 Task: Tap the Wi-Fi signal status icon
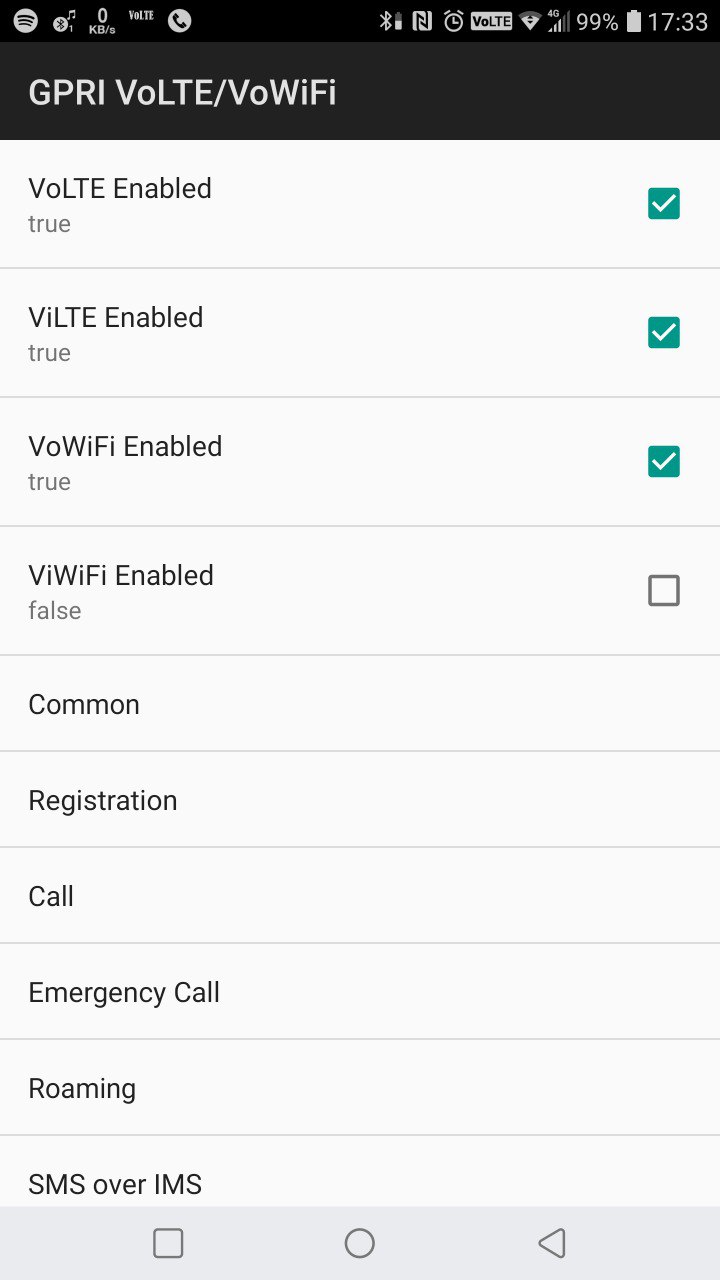pyautogui.click(x=530, y=21)
